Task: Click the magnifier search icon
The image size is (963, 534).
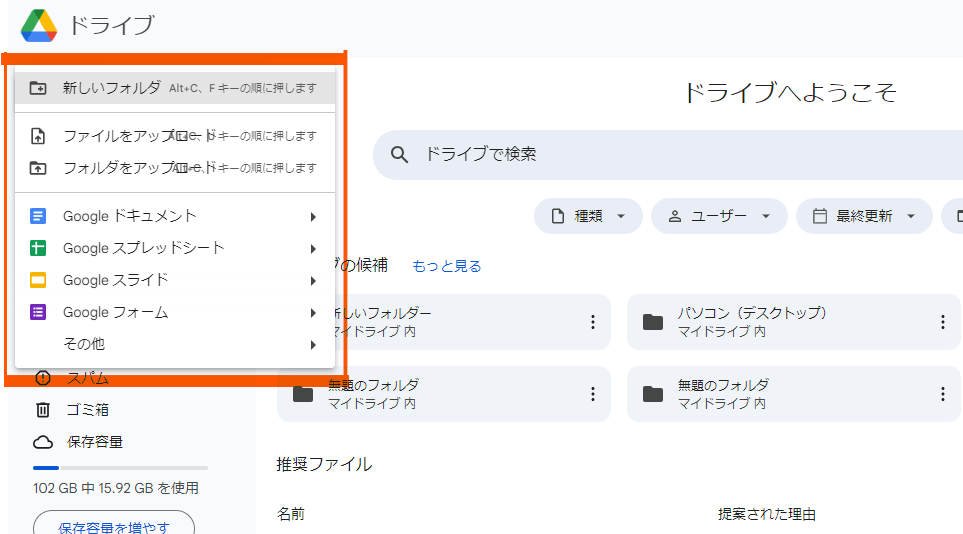Action: pos(399,155)
